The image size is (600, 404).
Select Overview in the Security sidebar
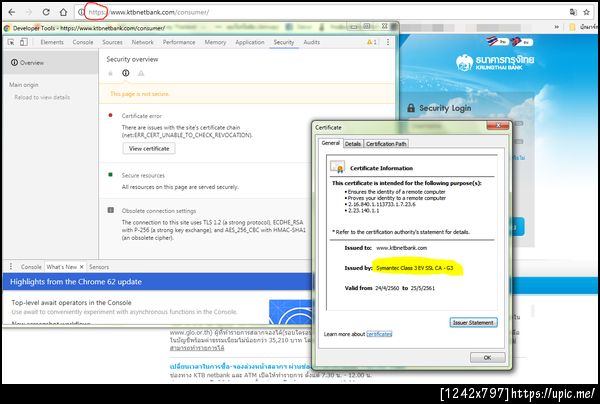tap(50, 62)
